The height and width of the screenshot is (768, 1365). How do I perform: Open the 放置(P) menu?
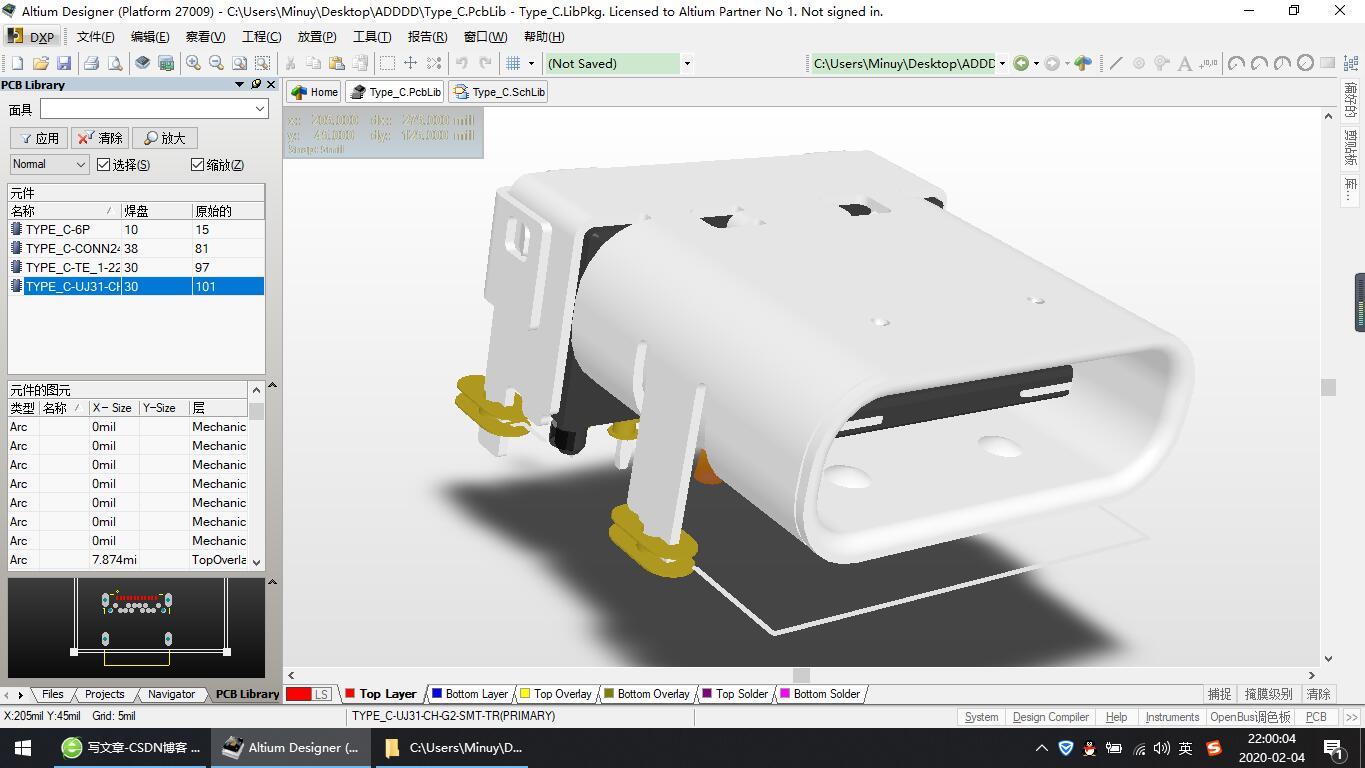[317, 37]
